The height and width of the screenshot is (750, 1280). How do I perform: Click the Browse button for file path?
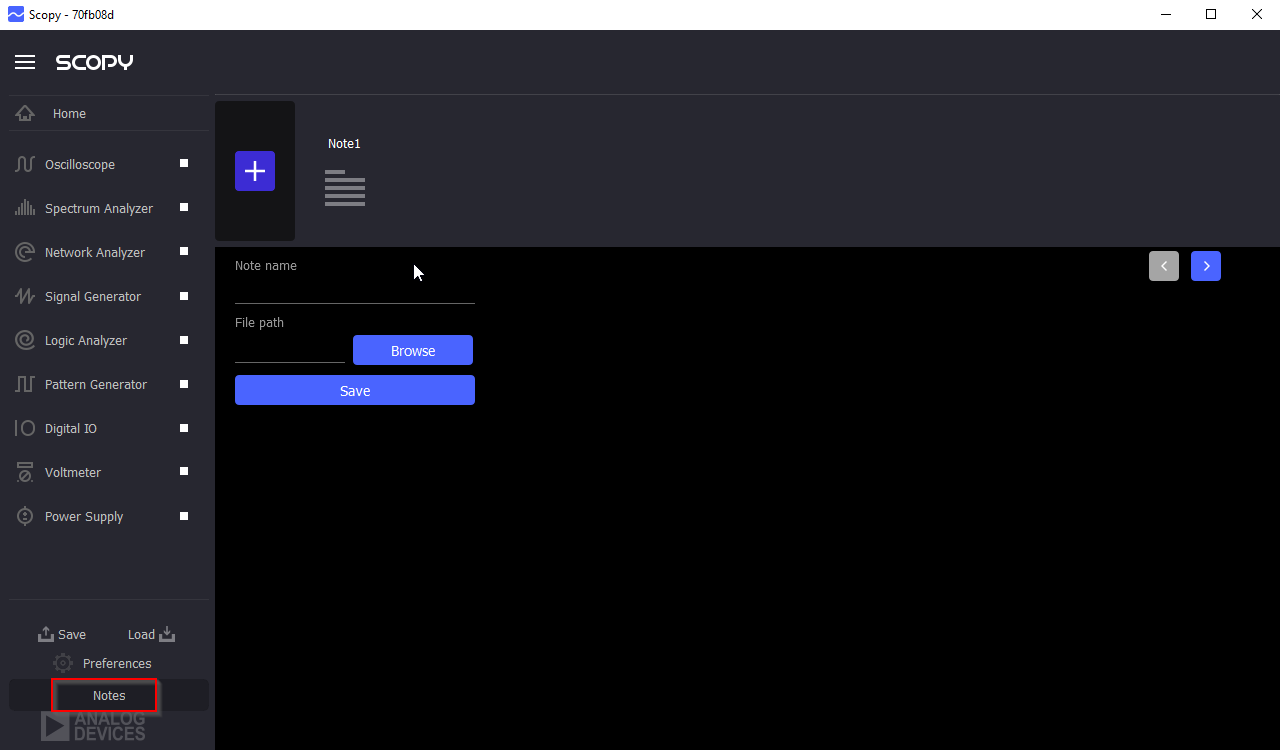413,350
